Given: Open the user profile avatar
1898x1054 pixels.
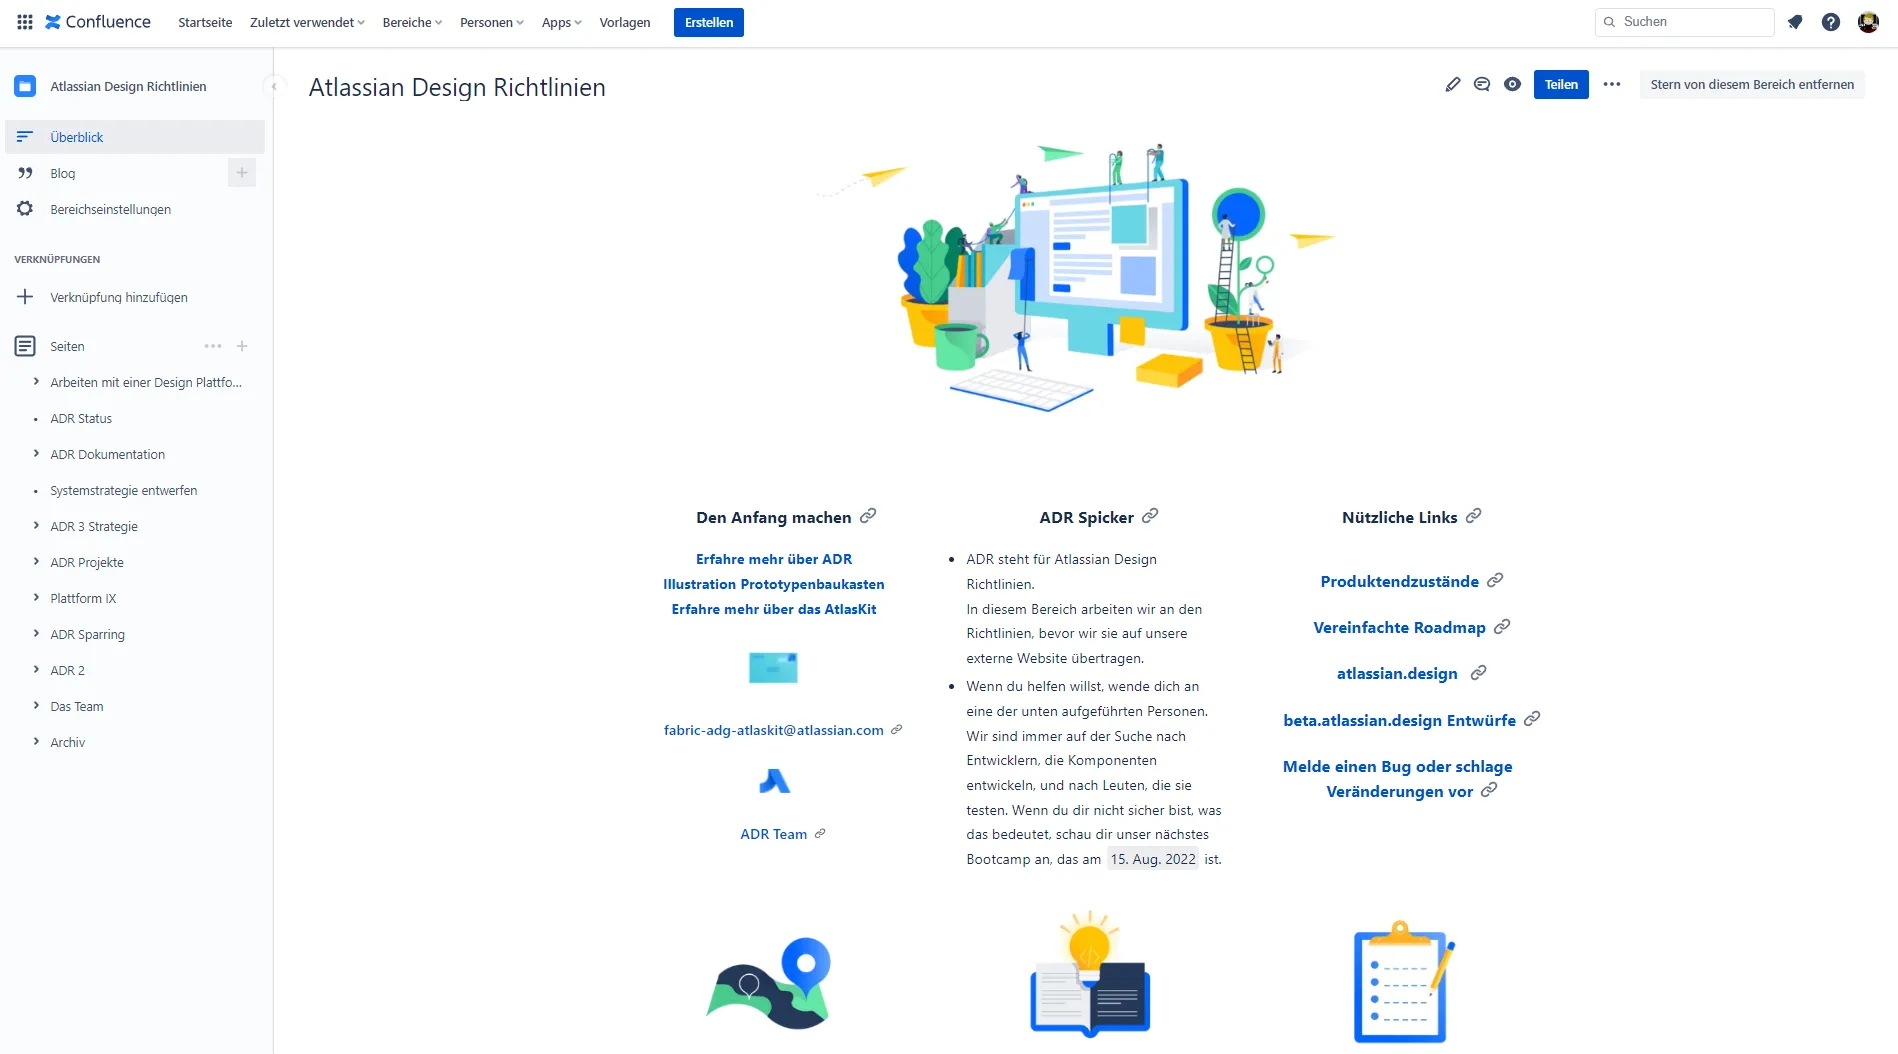Looking at the screenshot, I should tap(1868, 22).
